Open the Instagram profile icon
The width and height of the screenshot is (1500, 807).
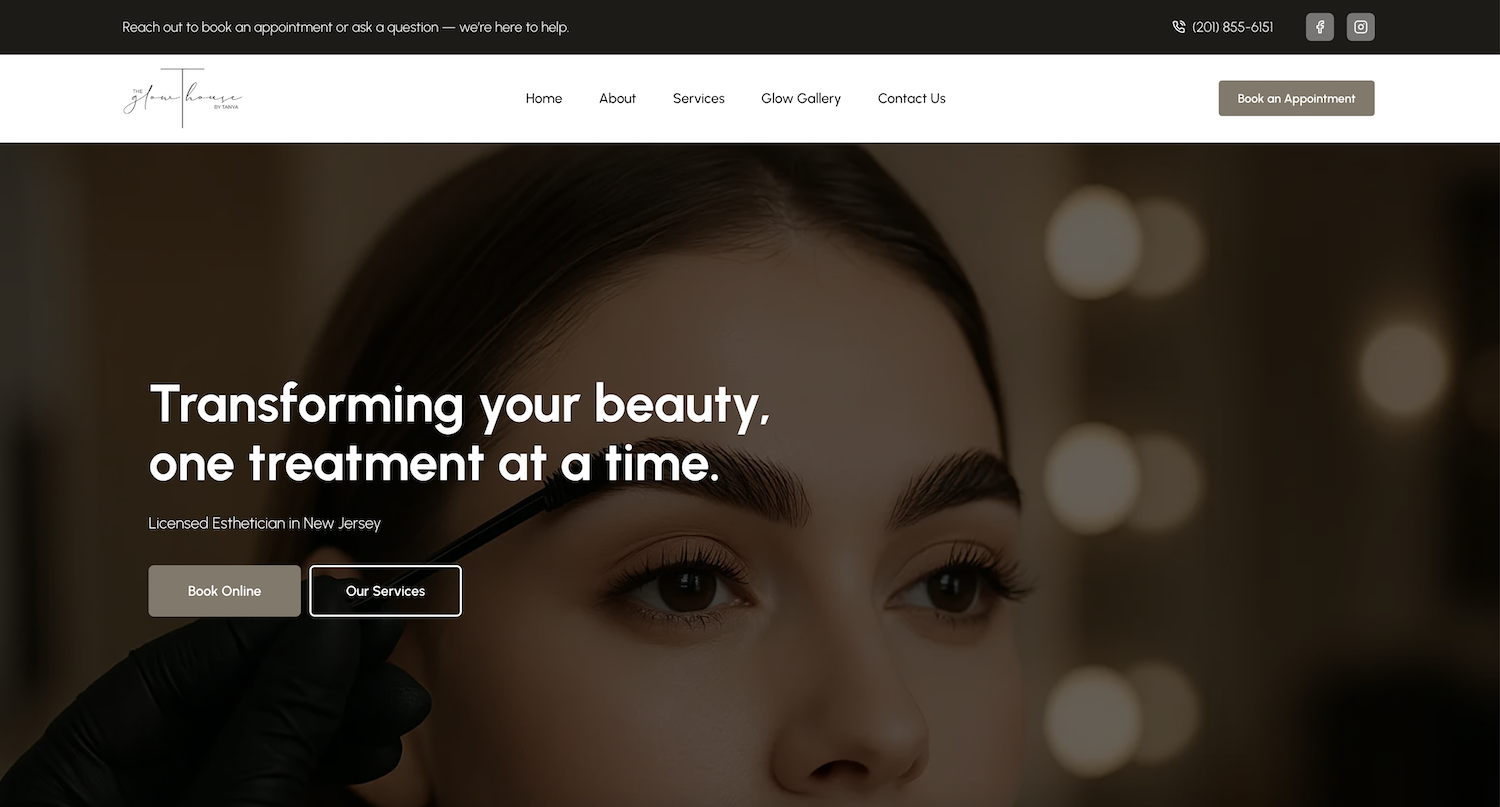click(x=1361, y=27)
